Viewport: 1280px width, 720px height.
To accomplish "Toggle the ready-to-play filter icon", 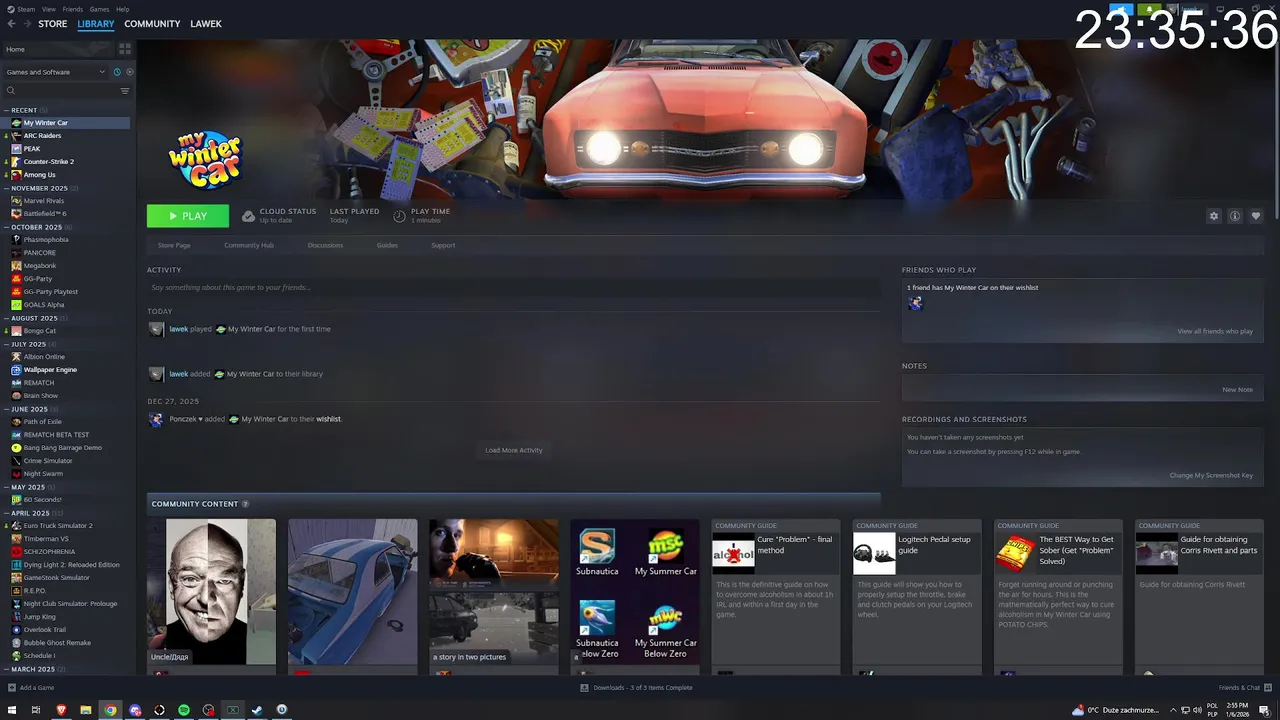I will coord(129,72).
